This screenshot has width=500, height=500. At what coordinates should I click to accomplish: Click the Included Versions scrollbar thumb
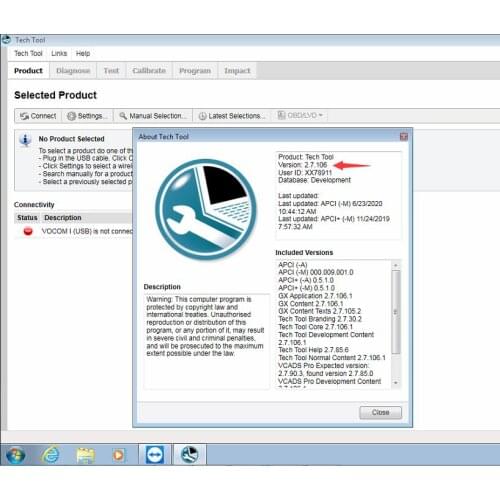pos(396,312)
